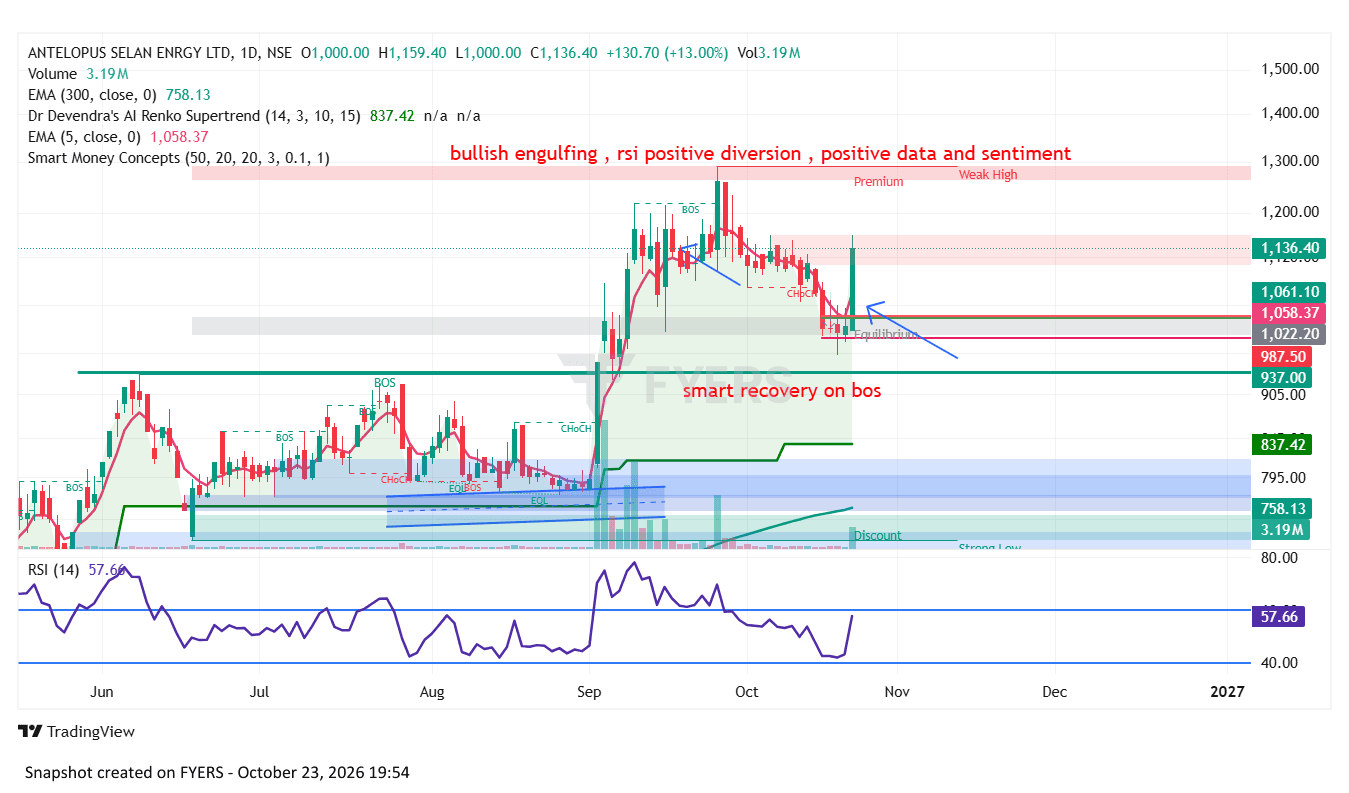Click the 'Snapshot created on FYERS' caption
The image size is (1349, 793).
point(217,772)
